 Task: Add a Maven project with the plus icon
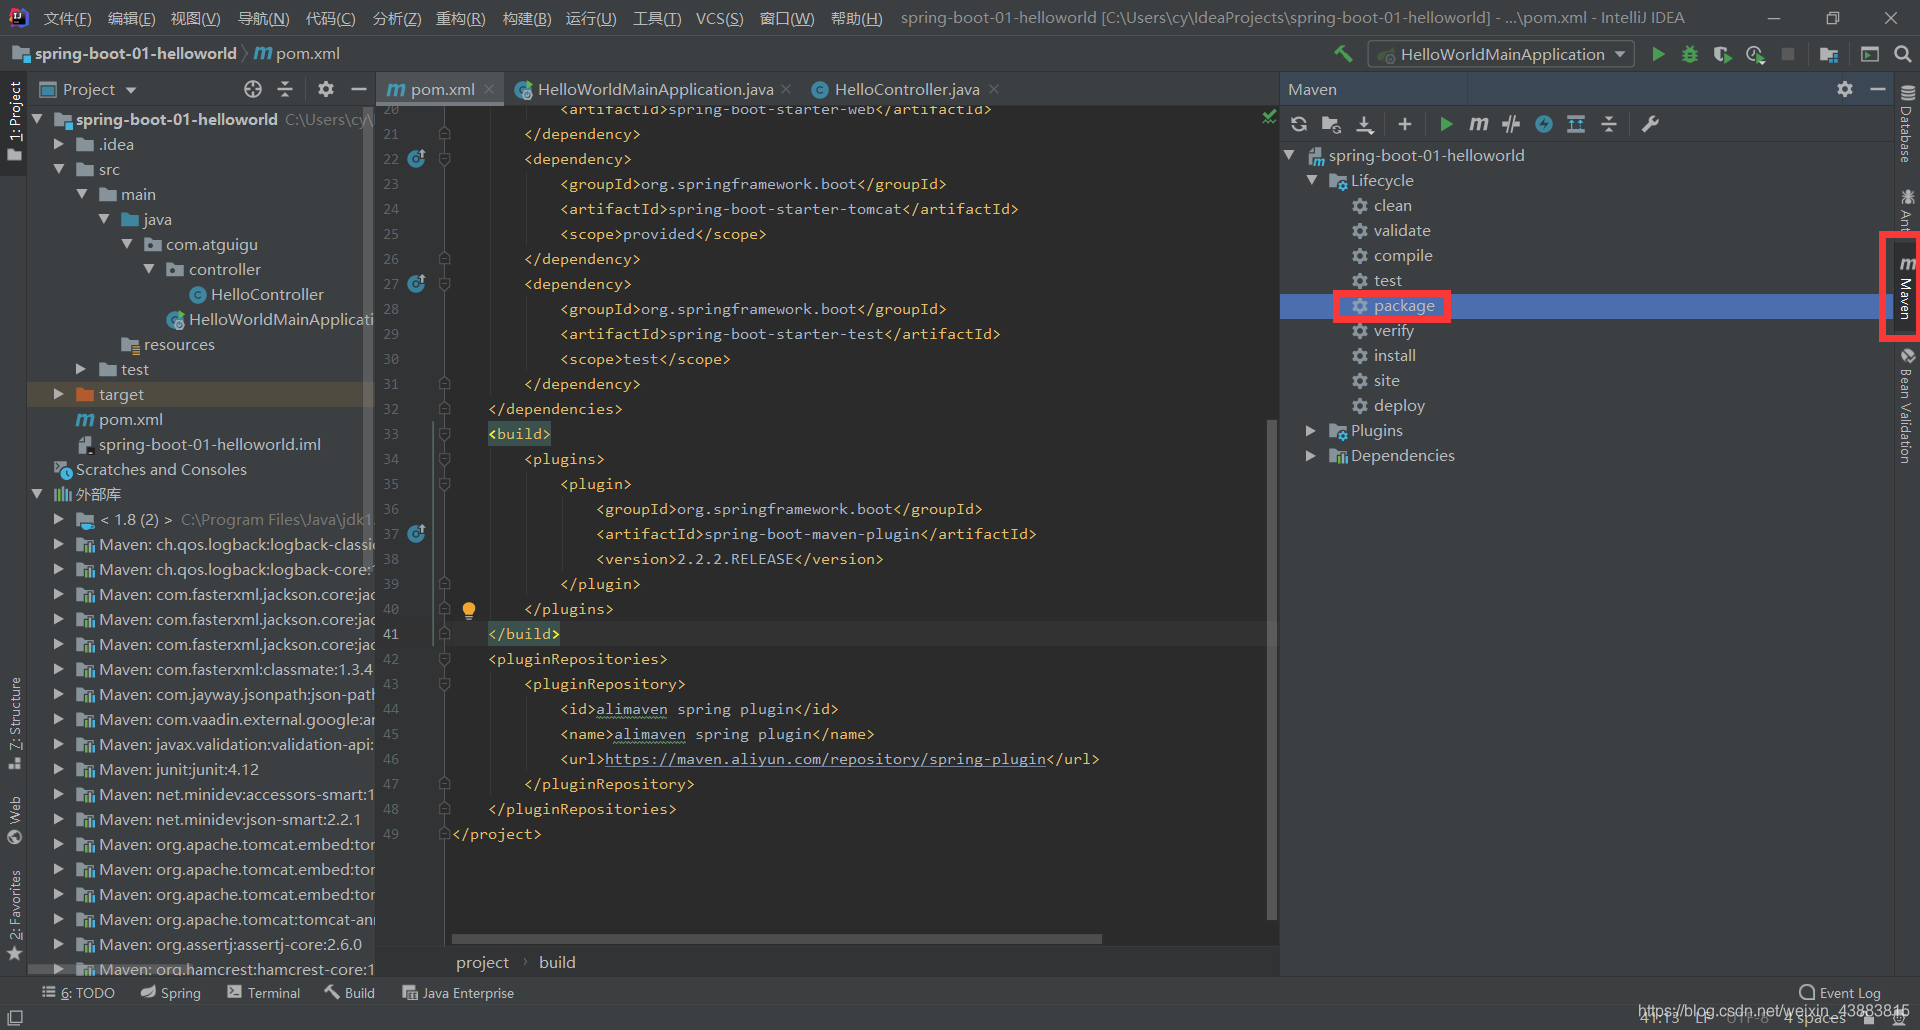(x=1405, y=124)
